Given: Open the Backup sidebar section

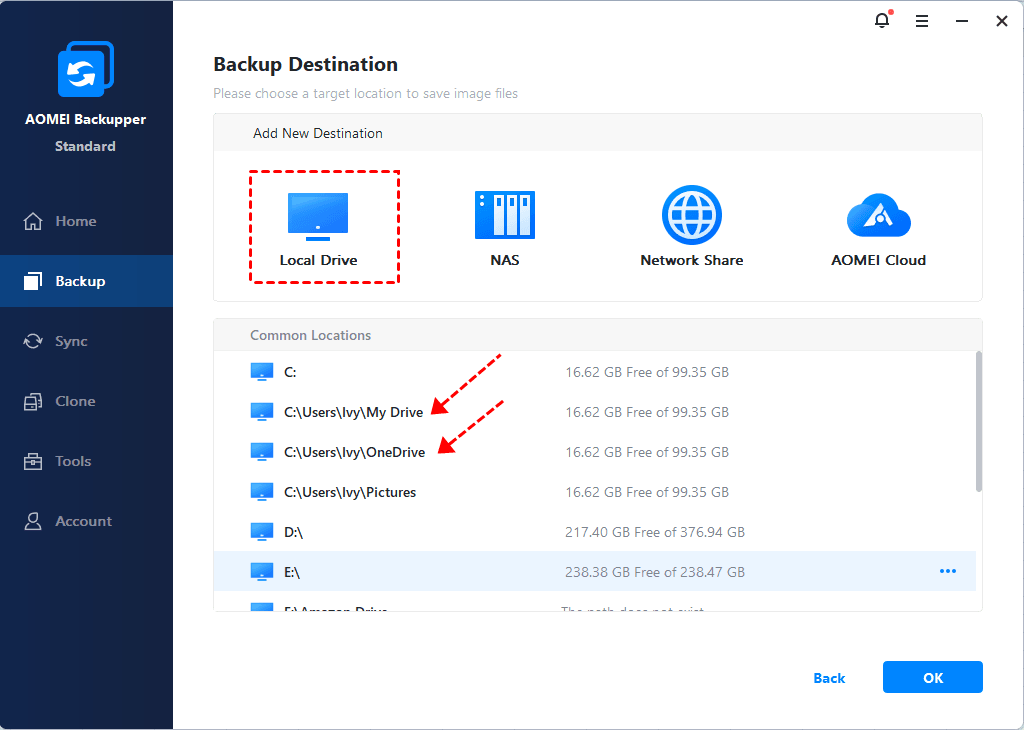Looking at the screenshot, I should (x=80, y=281).
